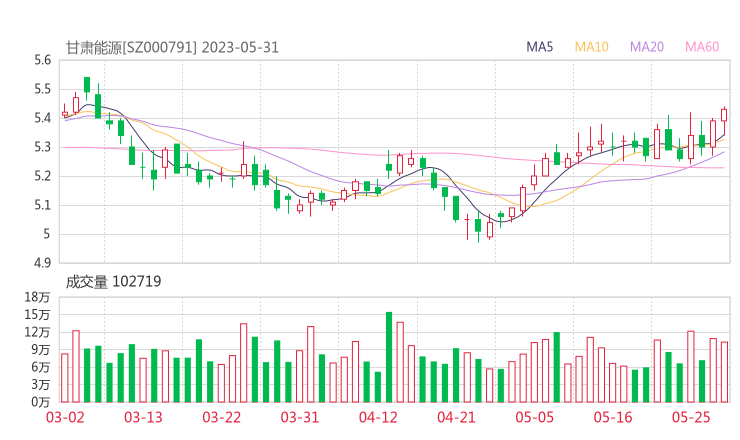Click the 5.3 price axis label
This screenshot has height=440, width=740.
42,147
